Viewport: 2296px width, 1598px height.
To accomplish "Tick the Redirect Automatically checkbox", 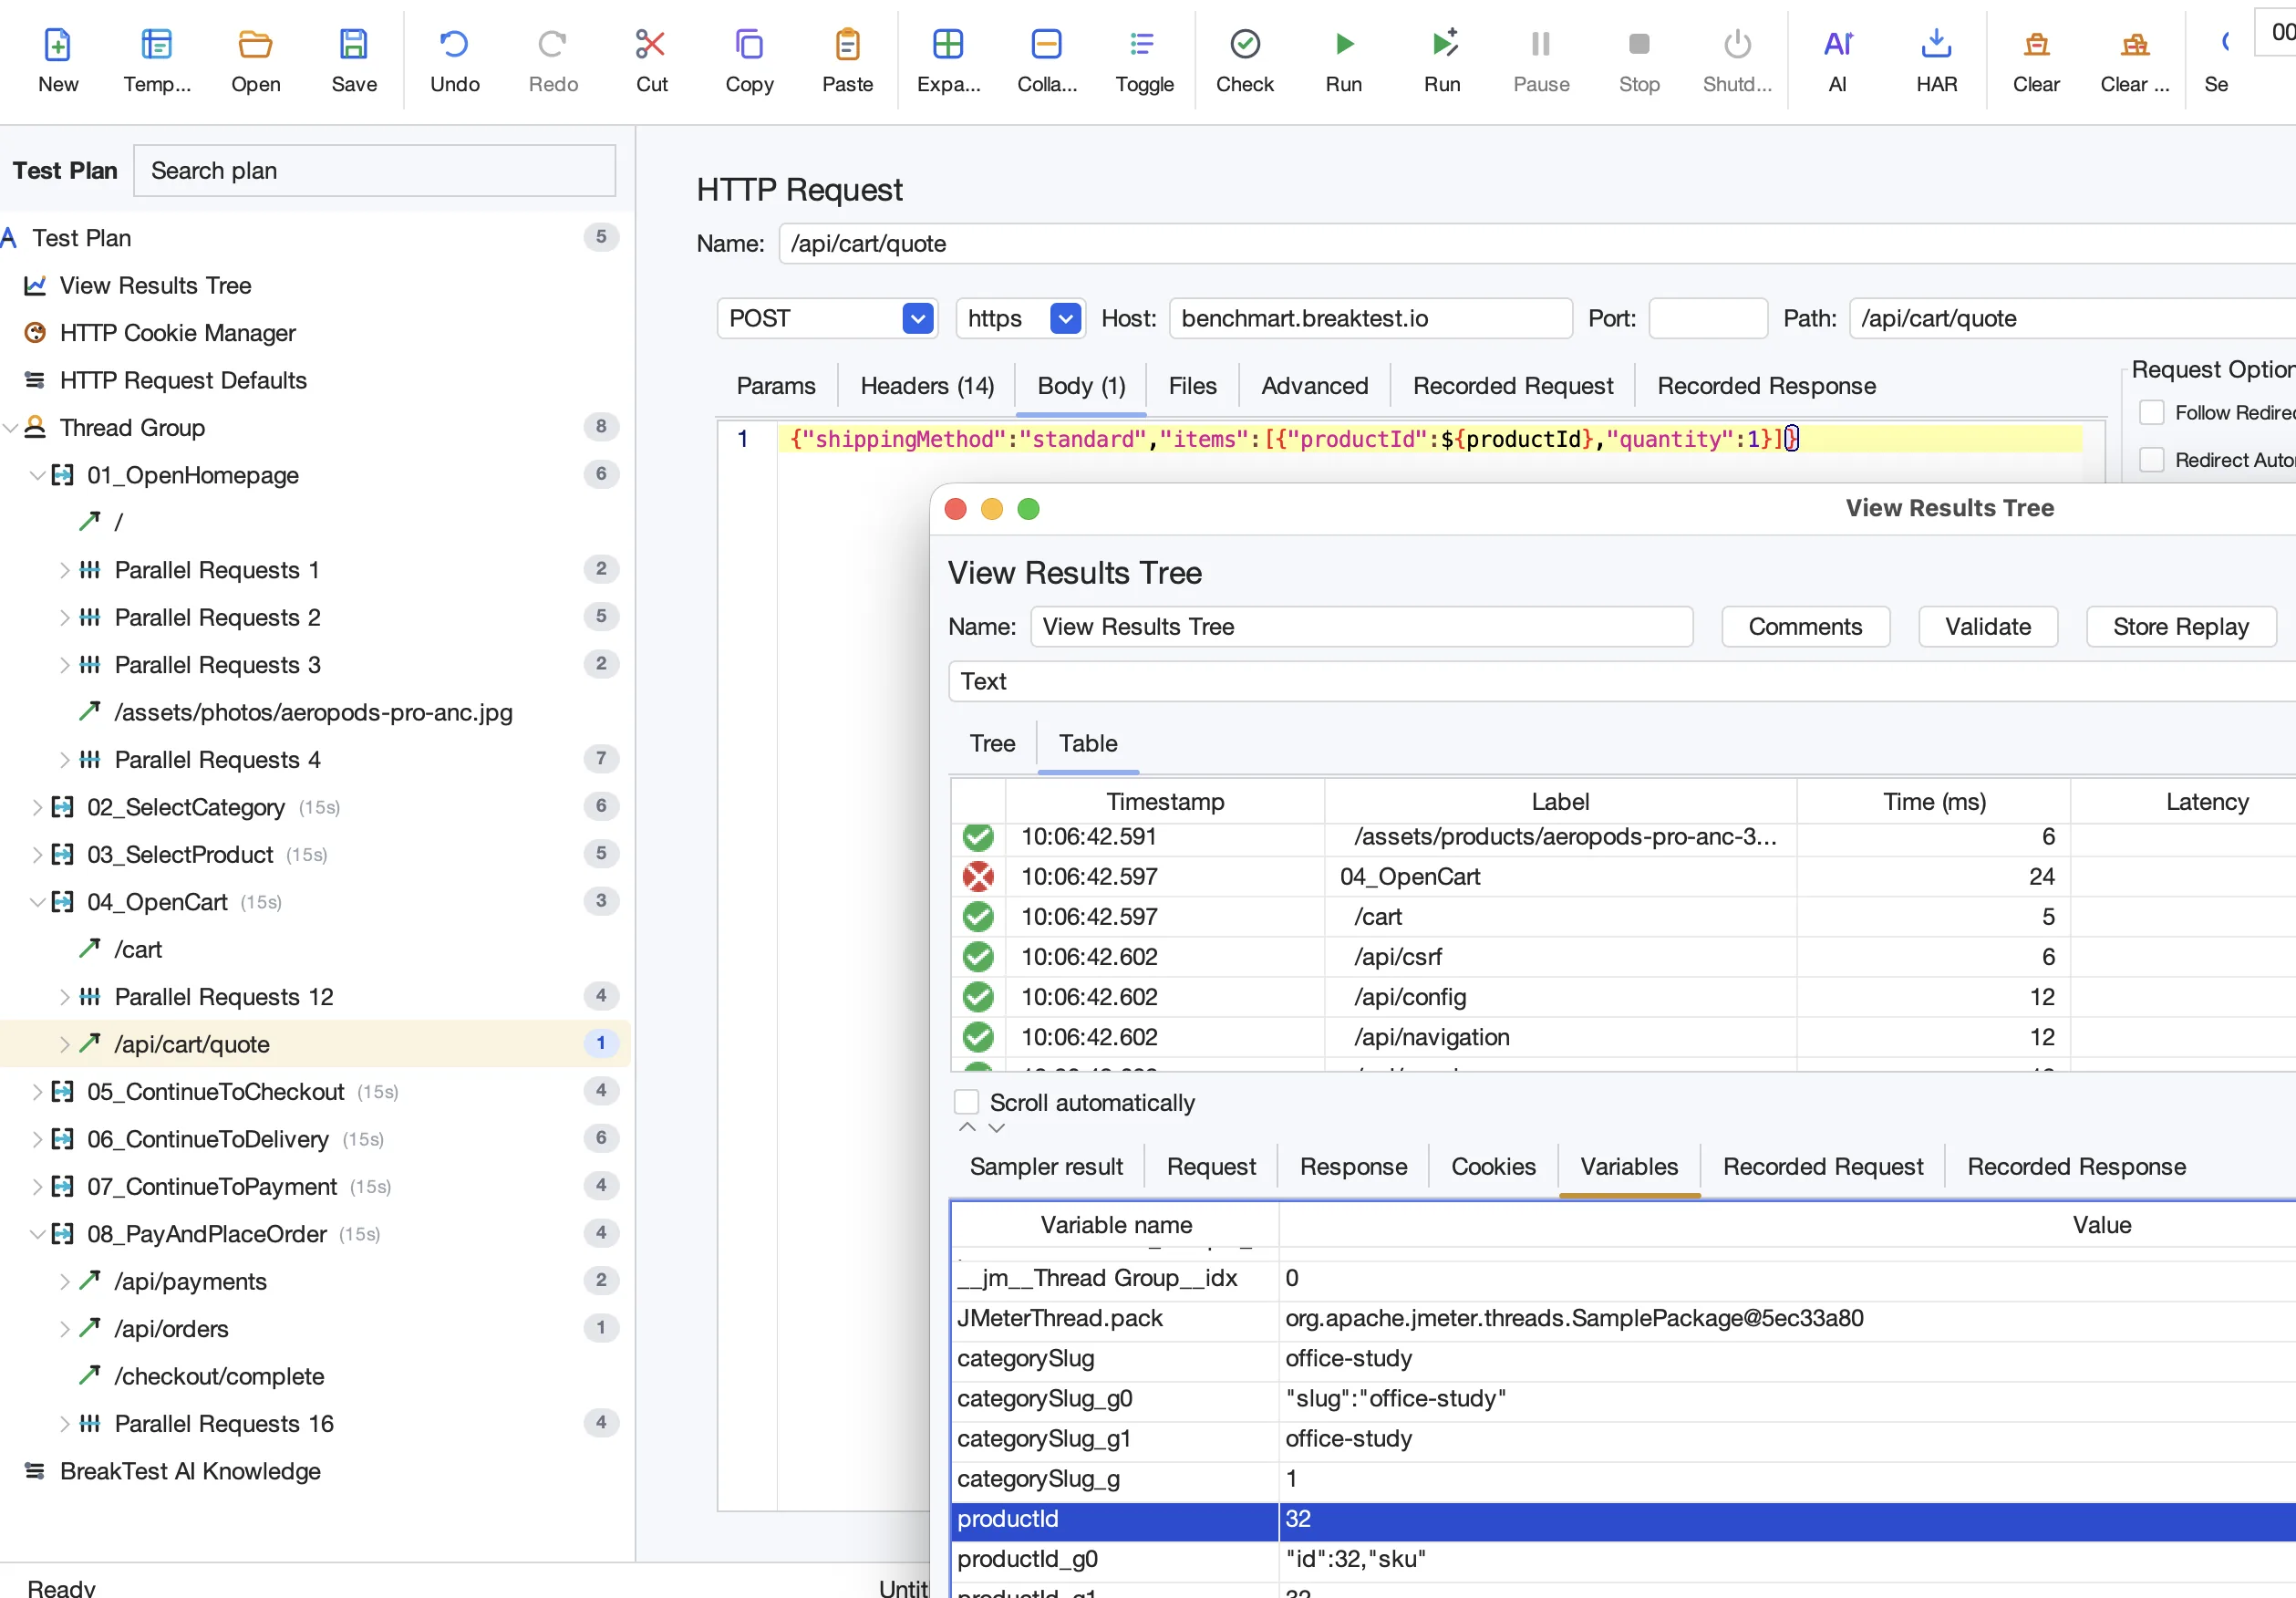I will (2151, 460).
